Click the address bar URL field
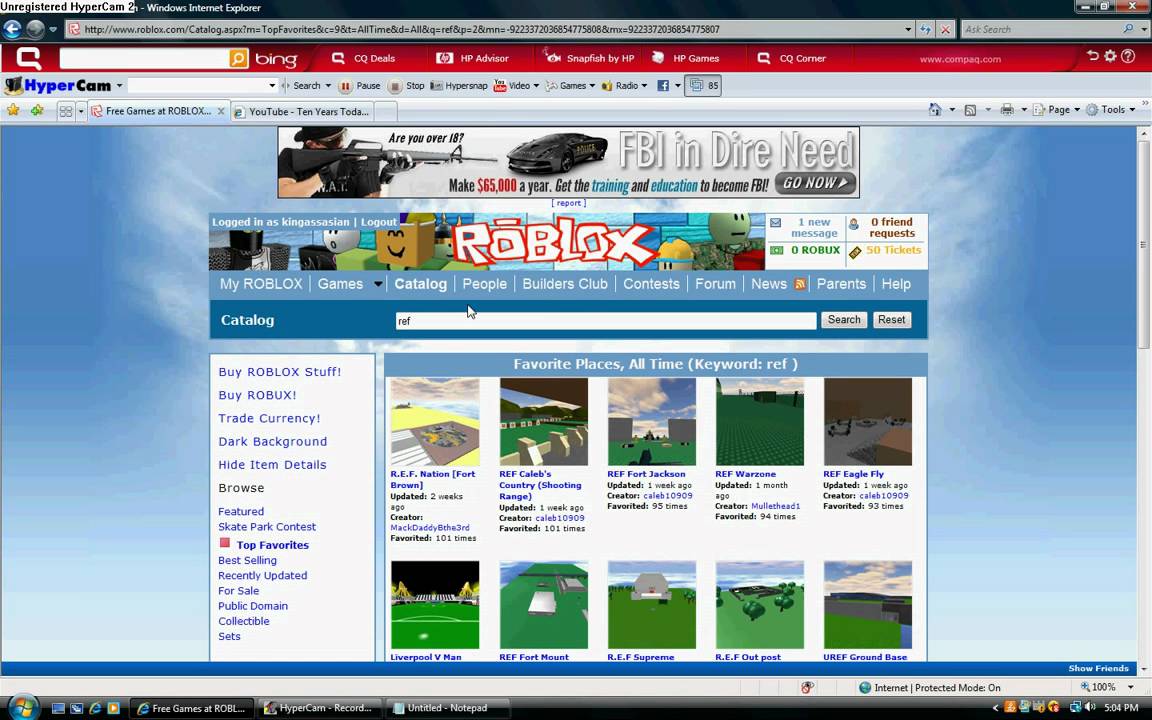 485,29
